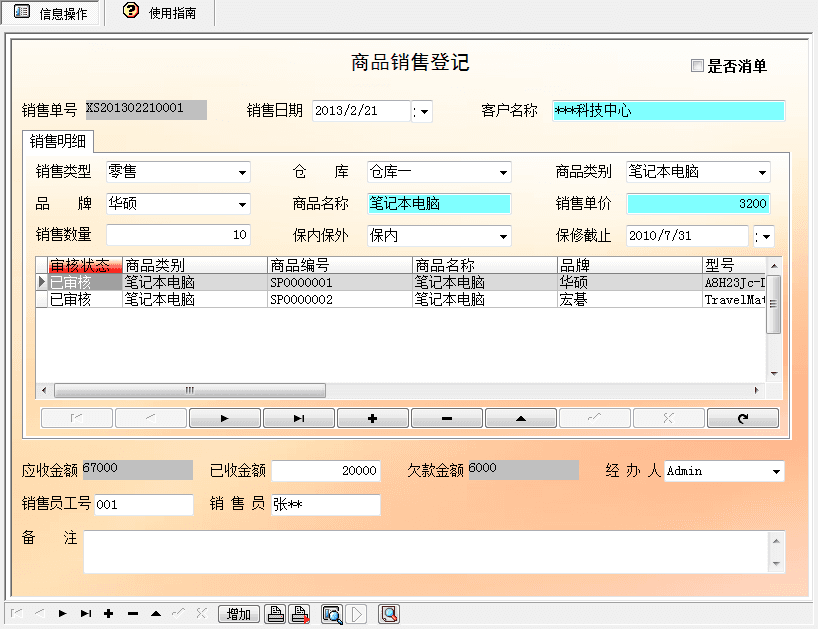This screenshot has width=818, height=629.
Task: Click the rightmost search icon in bottom toolbar
Action: (388, 614)
